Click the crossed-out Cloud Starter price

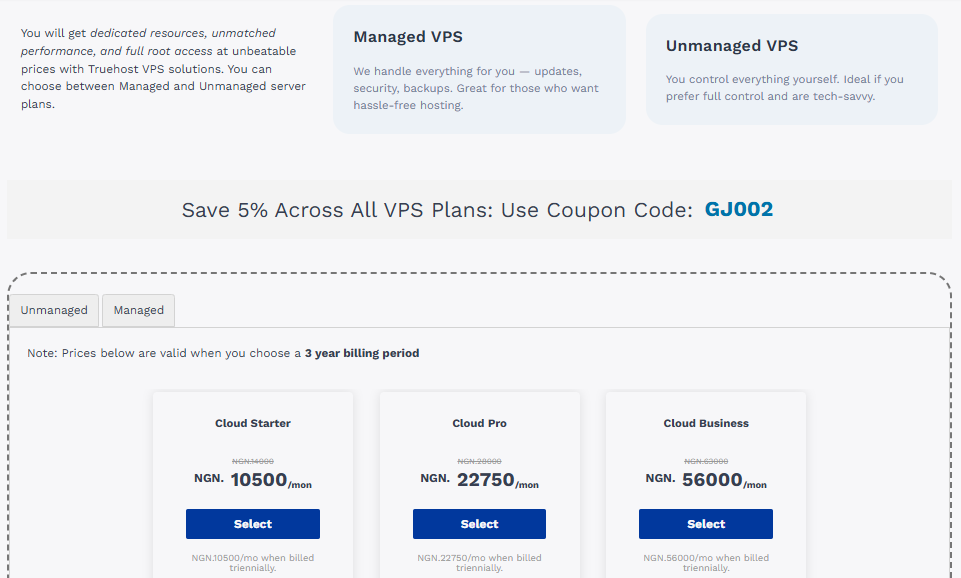click(x=252, y=461)
